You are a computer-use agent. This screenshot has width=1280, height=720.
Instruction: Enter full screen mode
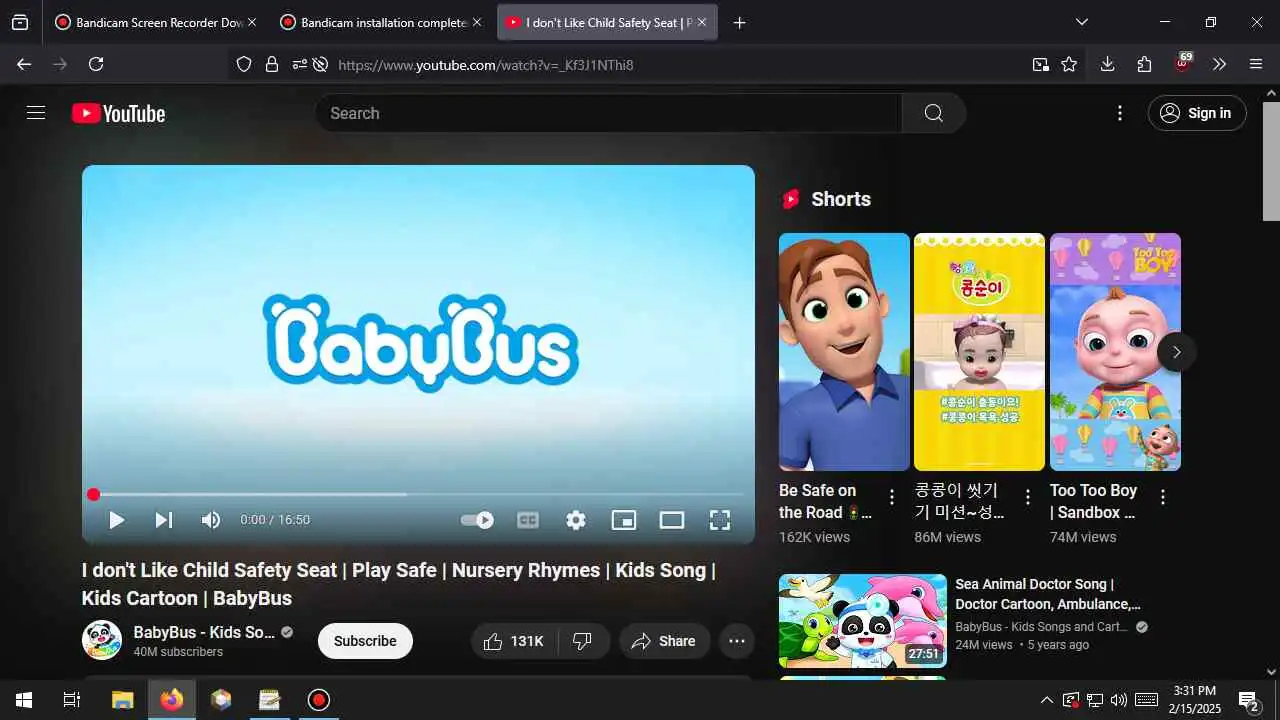[720, 520]
